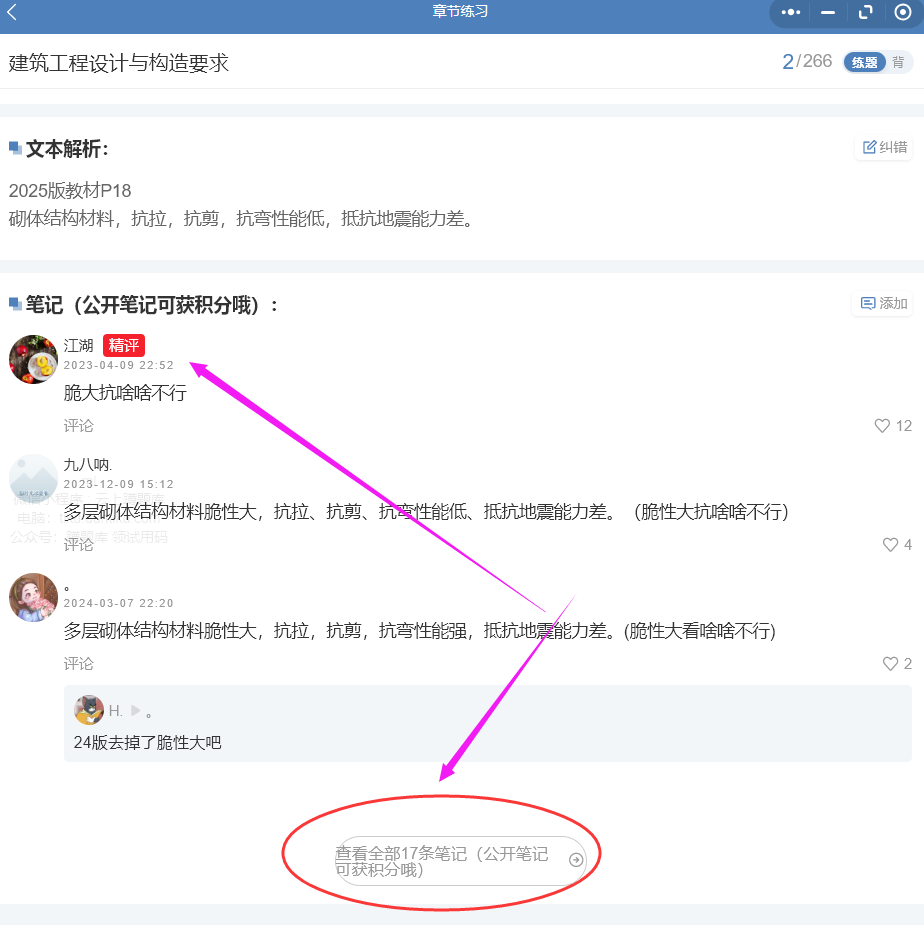Comment on 九八呐's note via 评论

tap(78, 544)
